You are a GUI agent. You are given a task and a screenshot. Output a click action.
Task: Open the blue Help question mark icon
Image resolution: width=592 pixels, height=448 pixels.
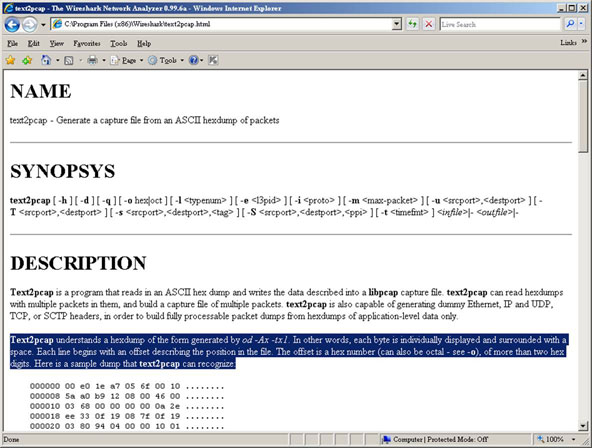click(x=193, y=60)
